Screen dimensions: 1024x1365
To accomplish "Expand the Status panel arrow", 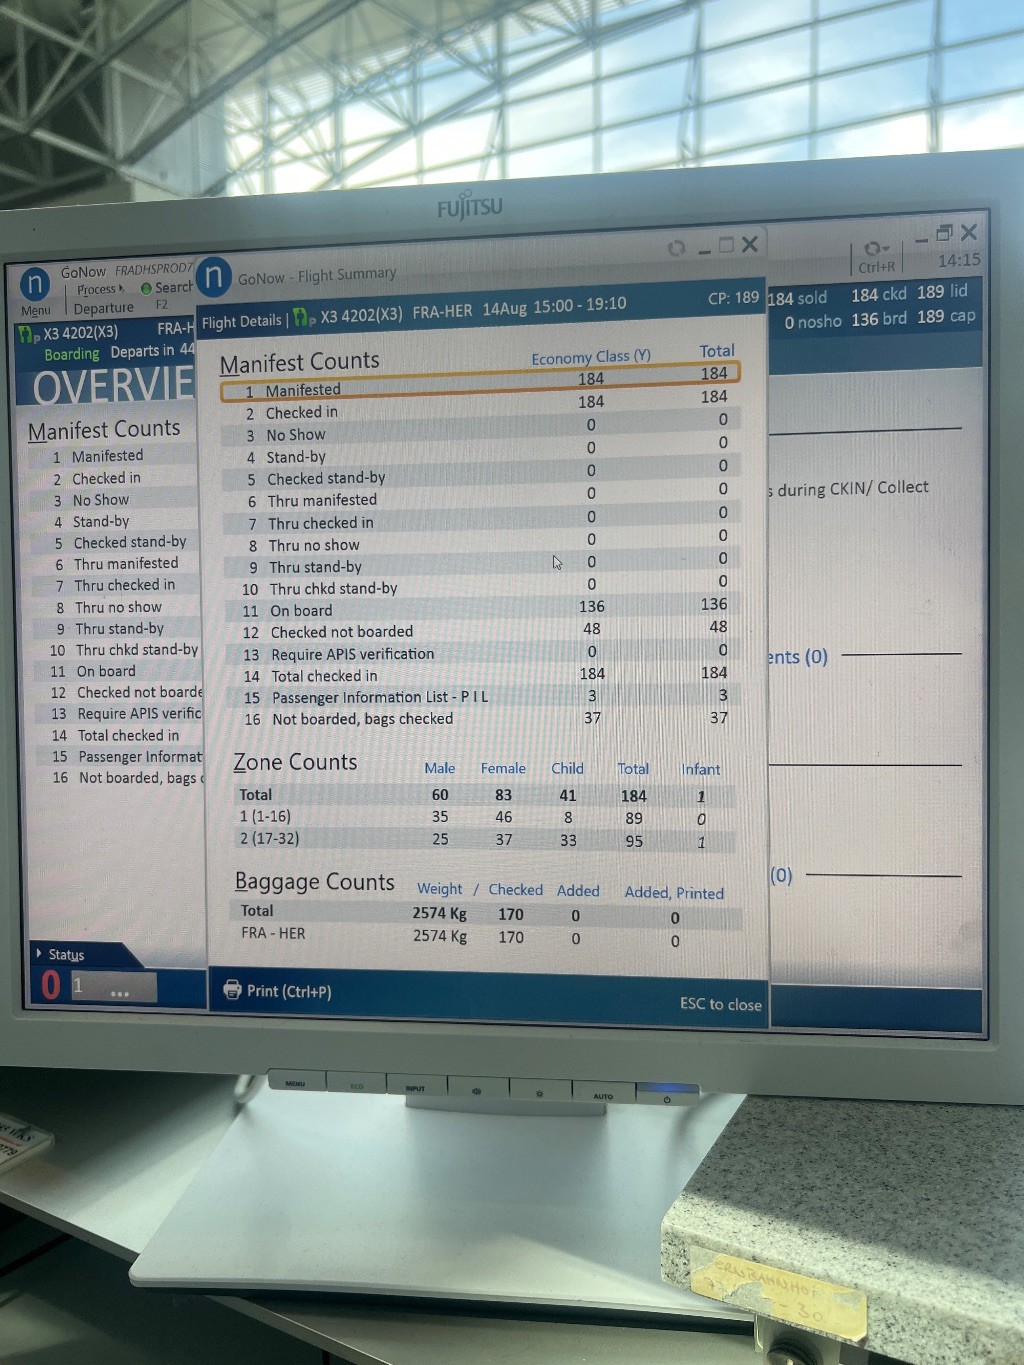I will tap(39, 953).
